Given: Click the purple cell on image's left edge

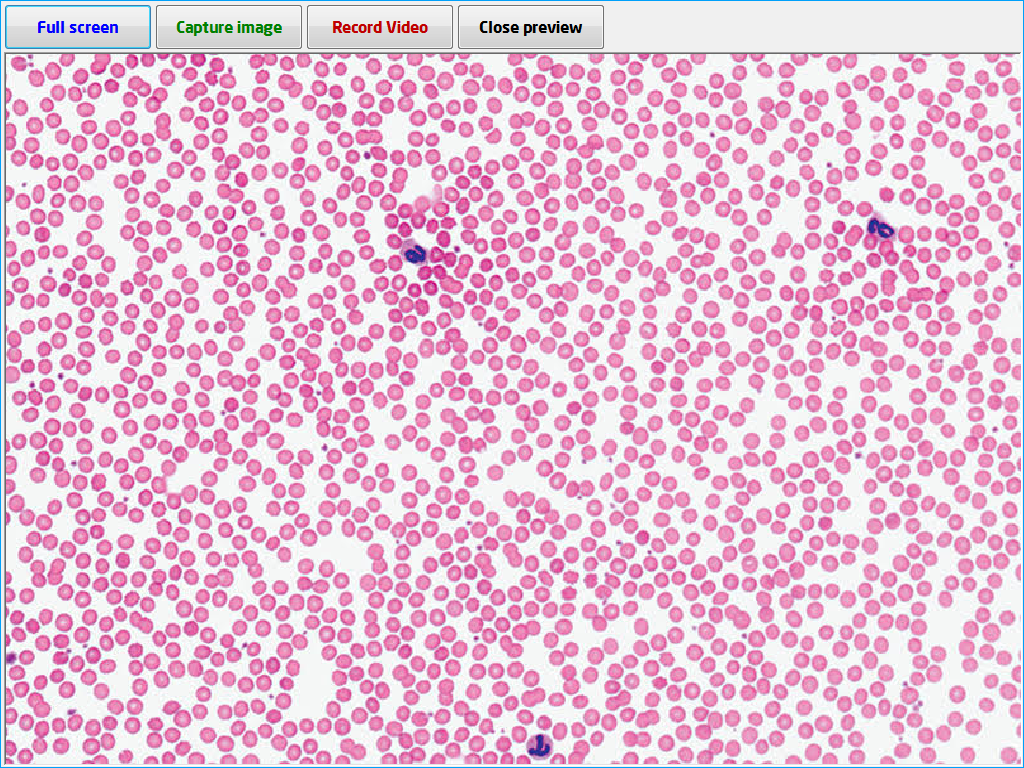Looking at the screenshot, I should pos(11,657).
